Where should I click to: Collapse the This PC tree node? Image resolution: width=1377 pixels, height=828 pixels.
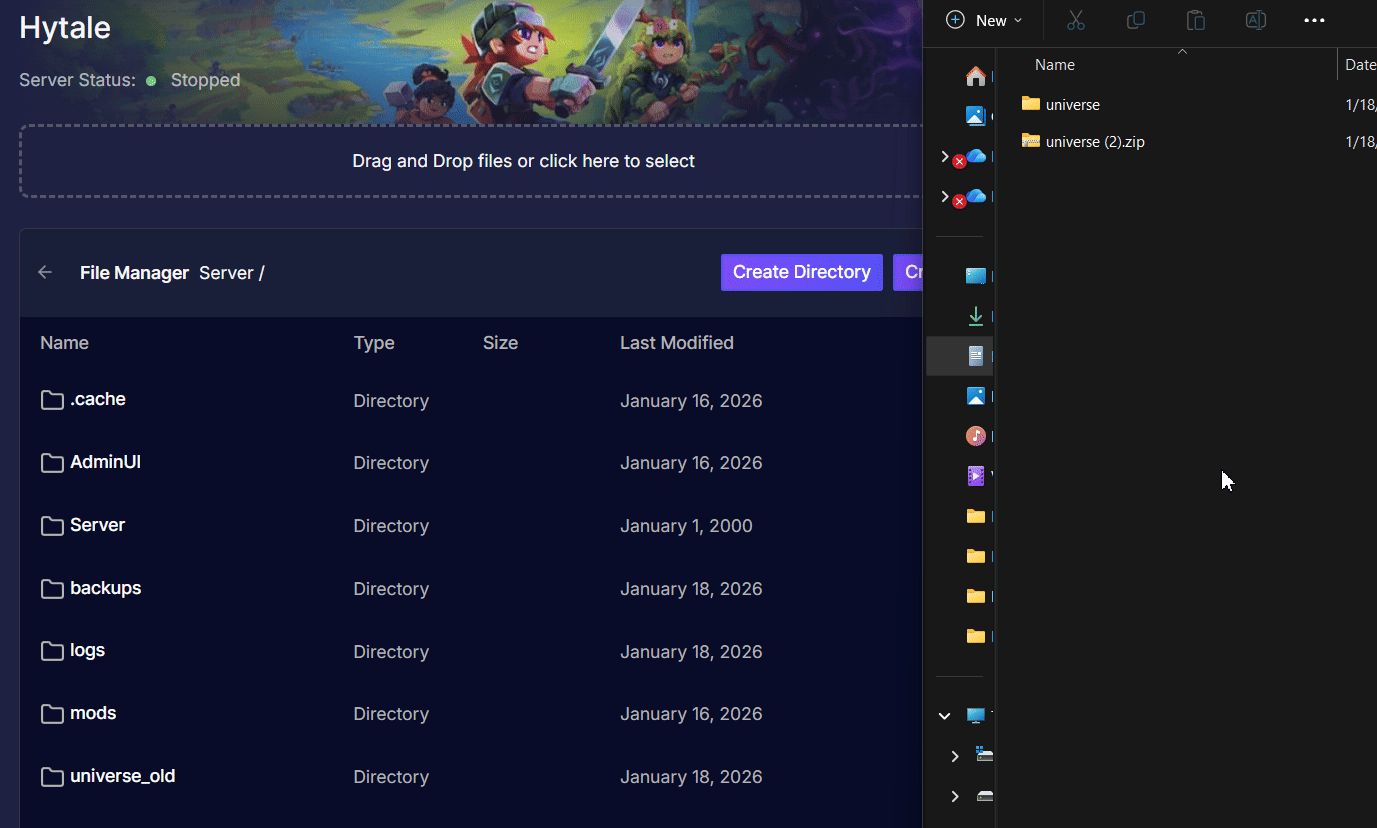click(x=945, y=716)
